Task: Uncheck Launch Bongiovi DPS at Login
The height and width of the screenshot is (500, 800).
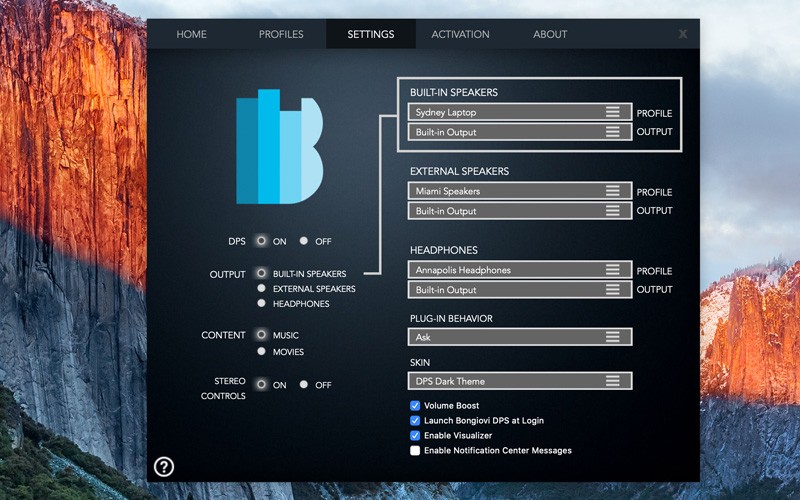Action: point(415,420)
